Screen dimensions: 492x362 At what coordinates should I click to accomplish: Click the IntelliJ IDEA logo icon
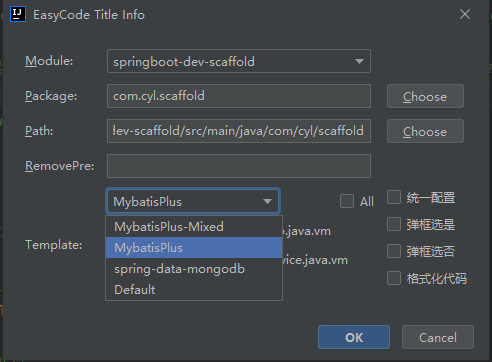[18, 14]
